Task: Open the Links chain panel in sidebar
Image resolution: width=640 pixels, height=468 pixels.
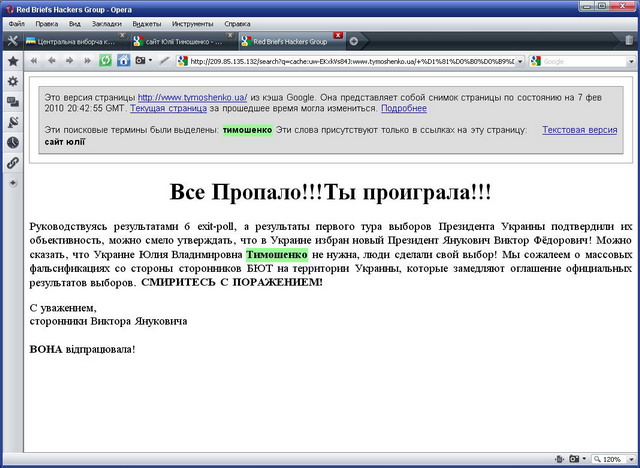Action: tap(13, 162)
